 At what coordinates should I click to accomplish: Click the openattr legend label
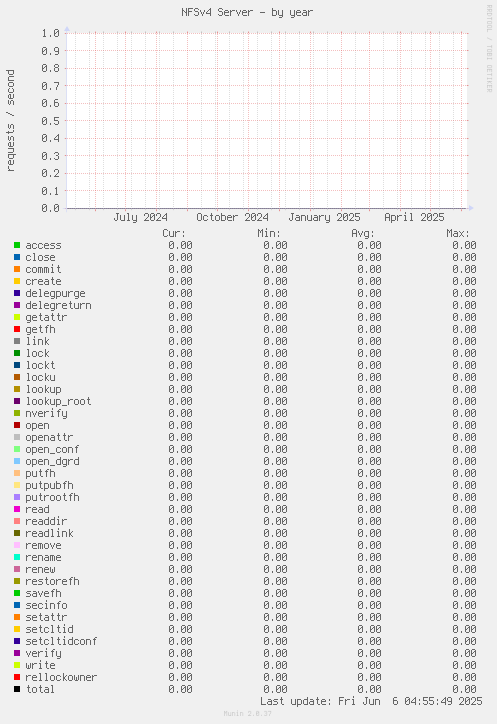coord(49,437)
